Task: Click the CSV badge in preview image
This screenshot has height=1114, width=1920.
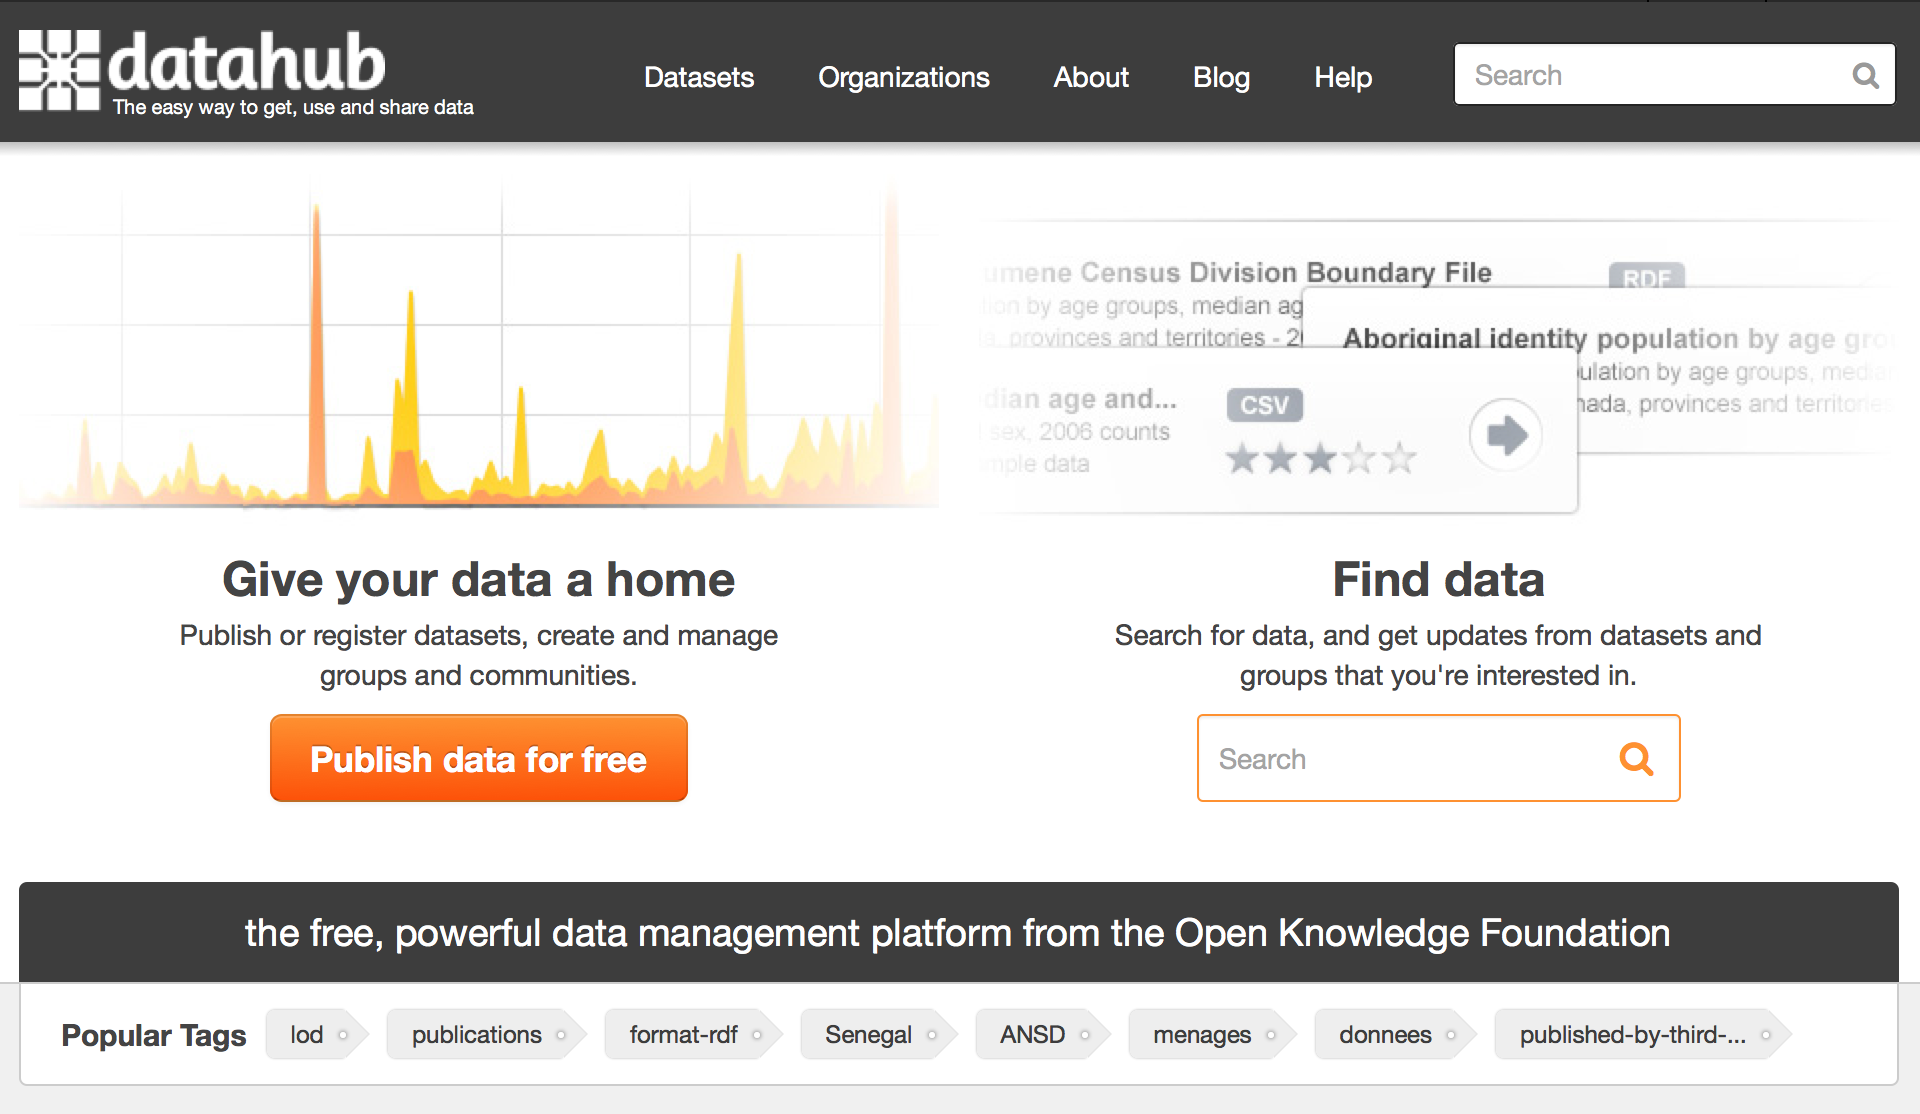Action: click(1265, 405)
